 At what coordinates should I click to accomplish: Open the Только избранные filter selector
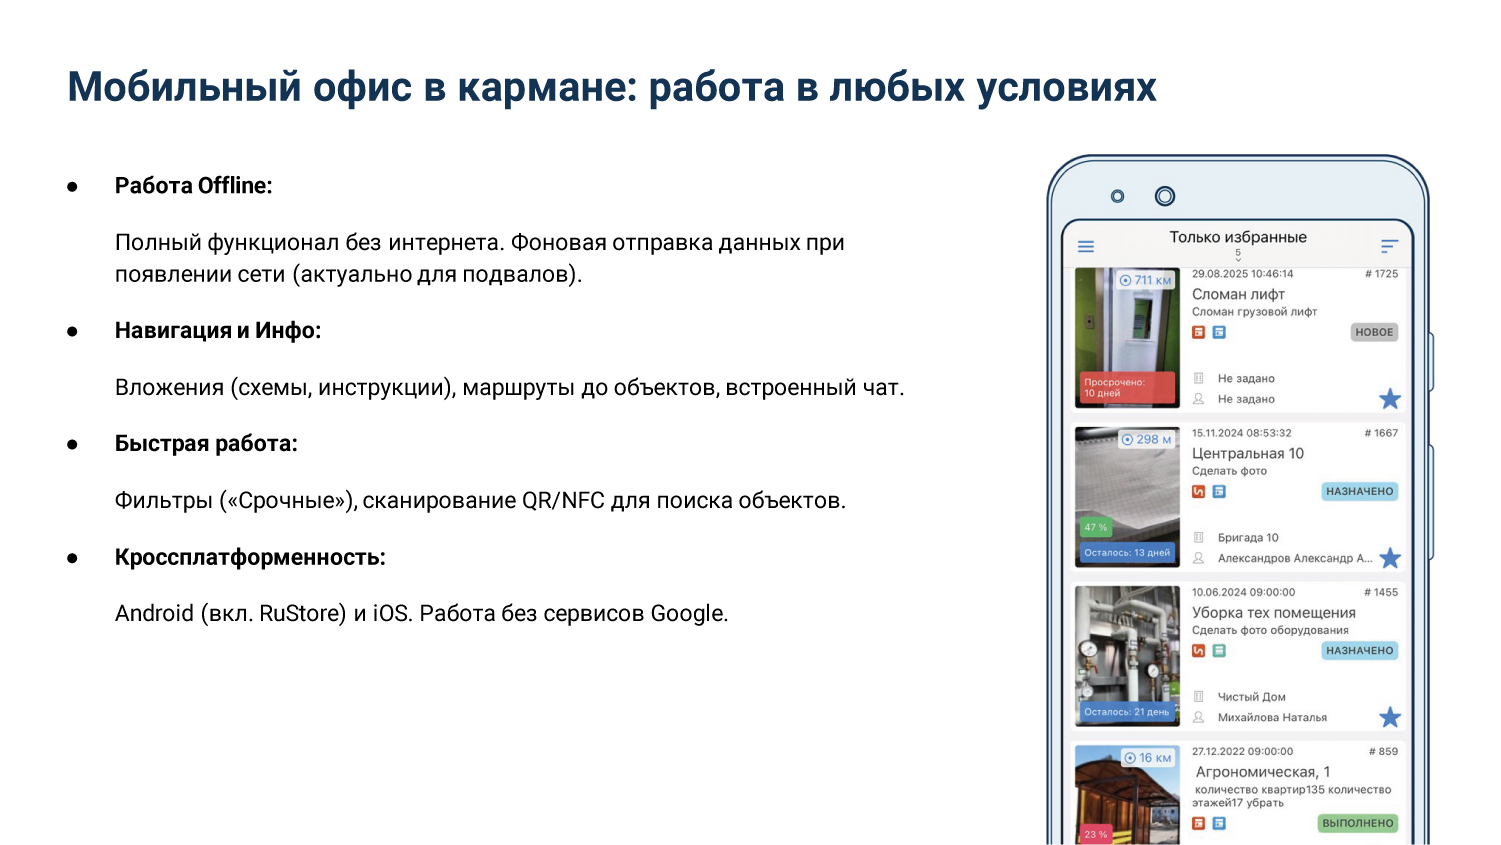pyautogui.click(x=1238, y=237)
